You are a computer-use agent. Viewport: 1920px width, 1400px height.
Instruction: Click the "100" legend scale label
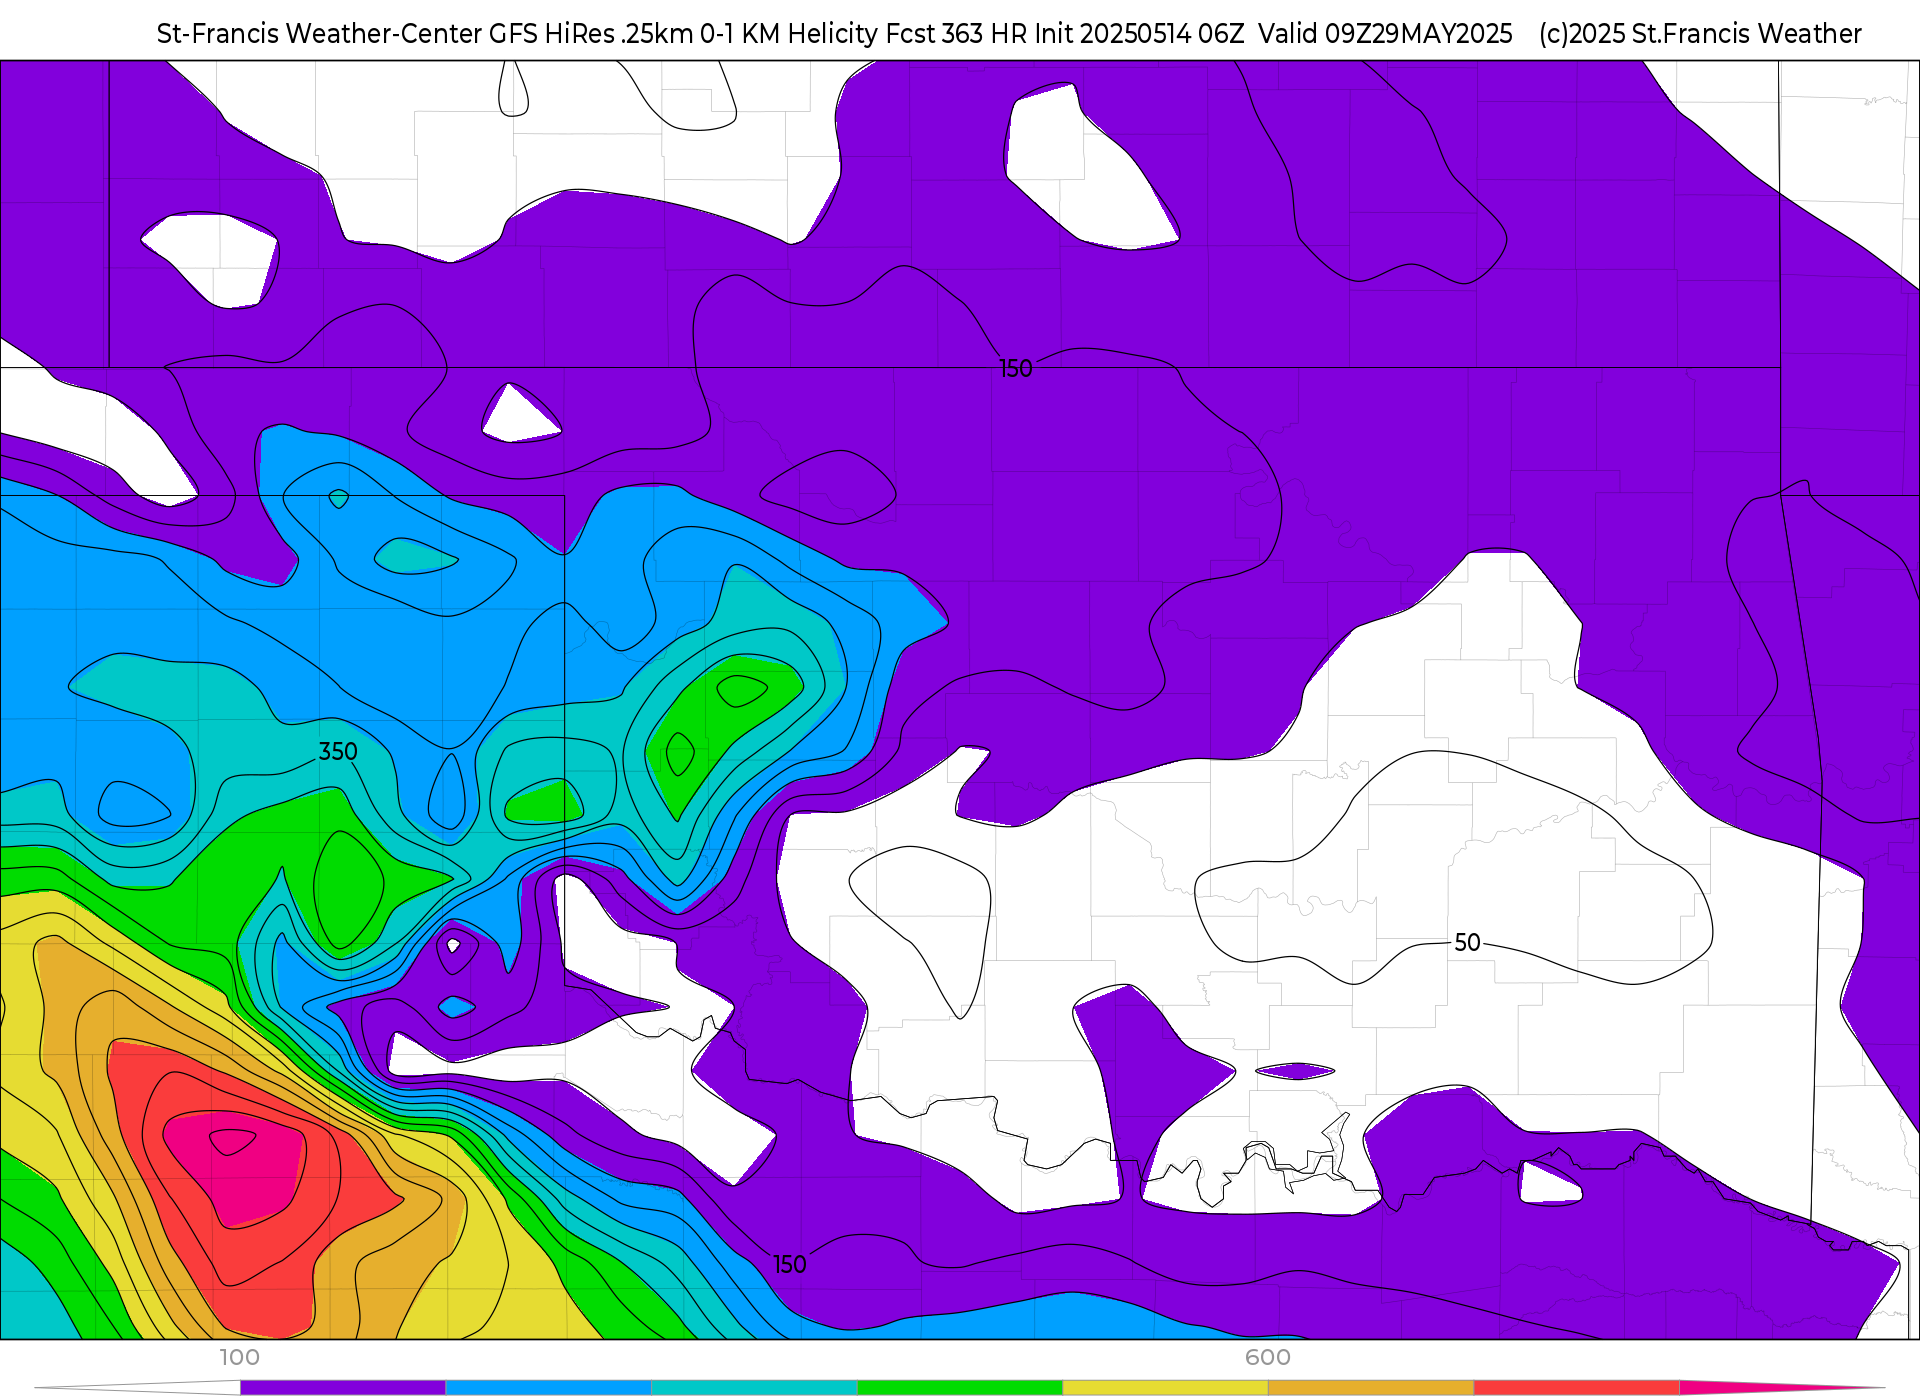[x=239, y=1357]
